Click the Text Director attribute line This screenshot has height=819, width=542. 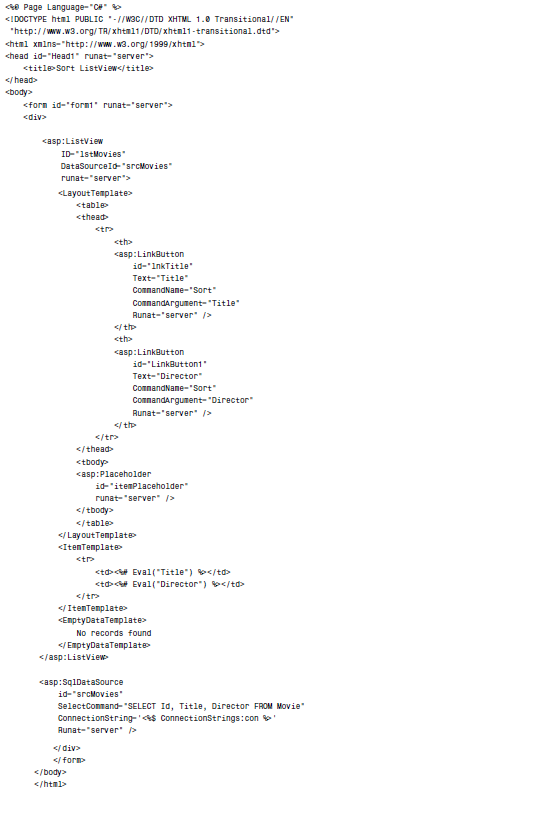(167, 376)
